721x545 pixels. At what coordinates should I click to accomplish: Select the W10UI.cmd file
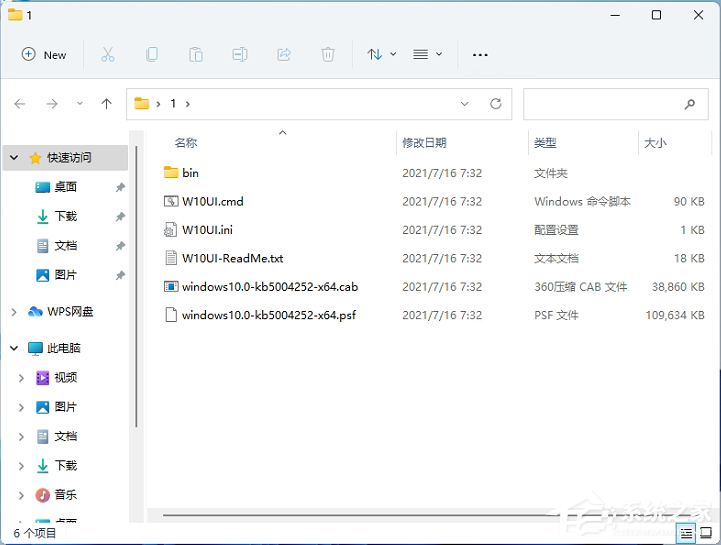[x=212, y=201]
